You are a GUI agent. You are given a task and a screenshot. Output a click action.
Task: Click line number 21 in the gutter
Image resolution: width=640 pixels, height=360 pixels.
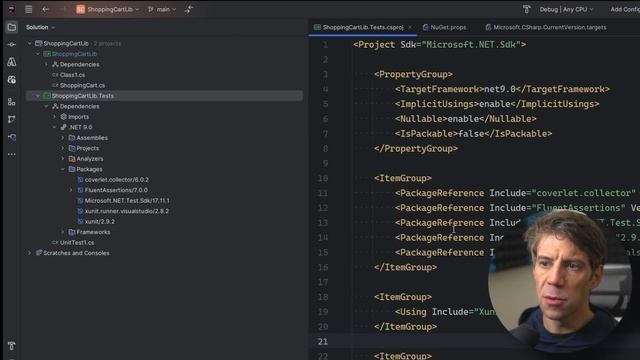(x=323, y=342)
